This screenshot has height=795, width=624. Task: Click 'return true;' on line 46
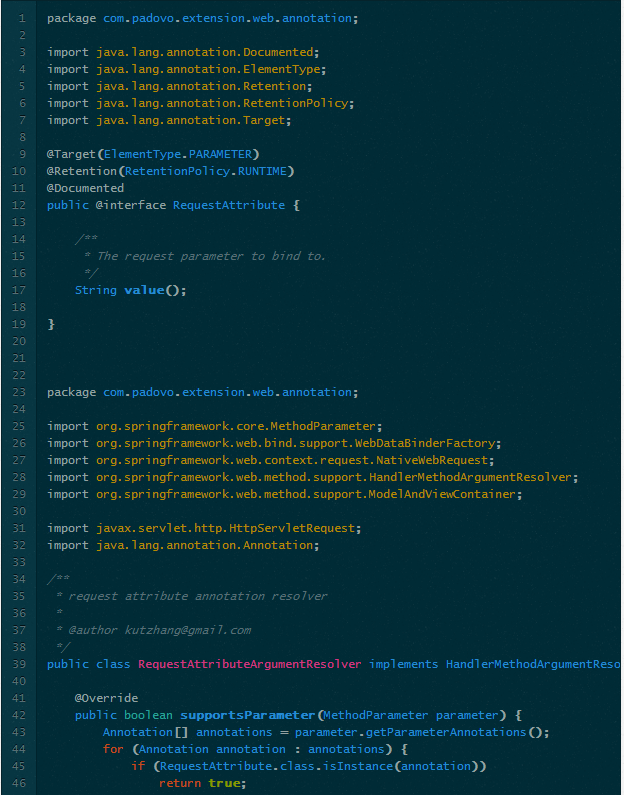coord(203,783)
